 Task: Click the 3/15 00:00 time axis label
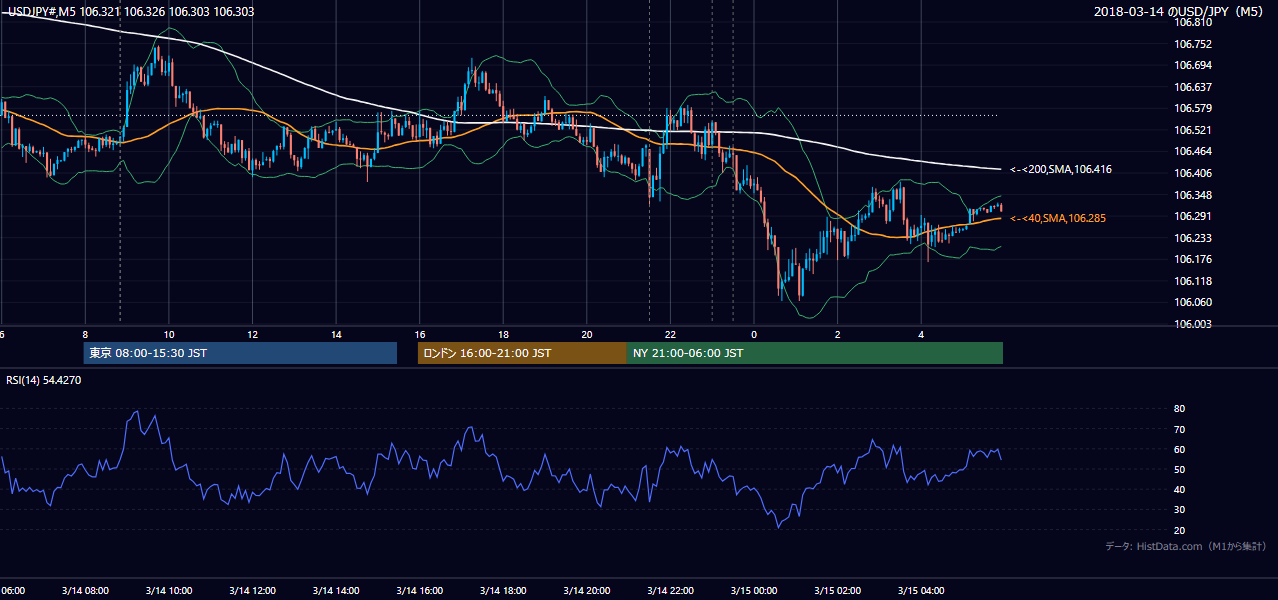[x=755, y=590]
